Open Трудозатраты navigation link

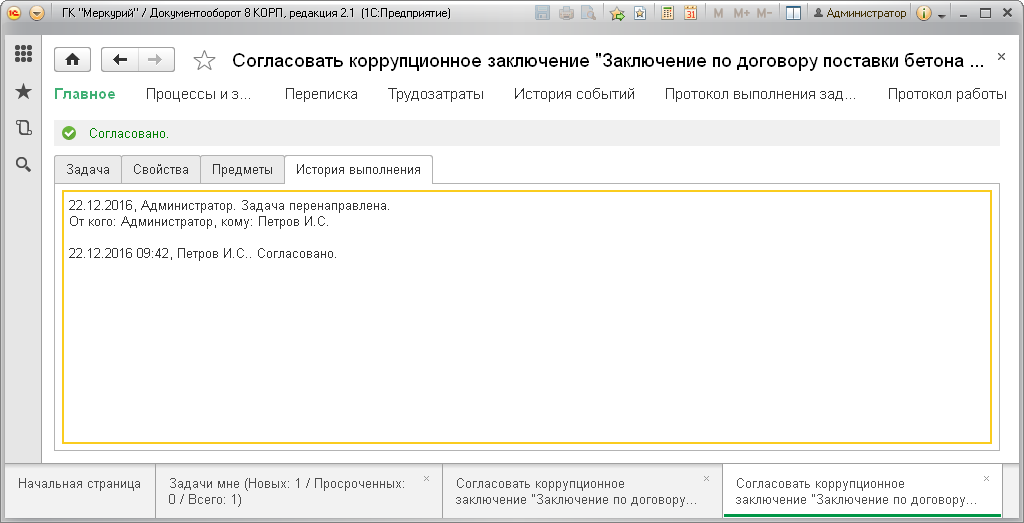tap(436, 94)
